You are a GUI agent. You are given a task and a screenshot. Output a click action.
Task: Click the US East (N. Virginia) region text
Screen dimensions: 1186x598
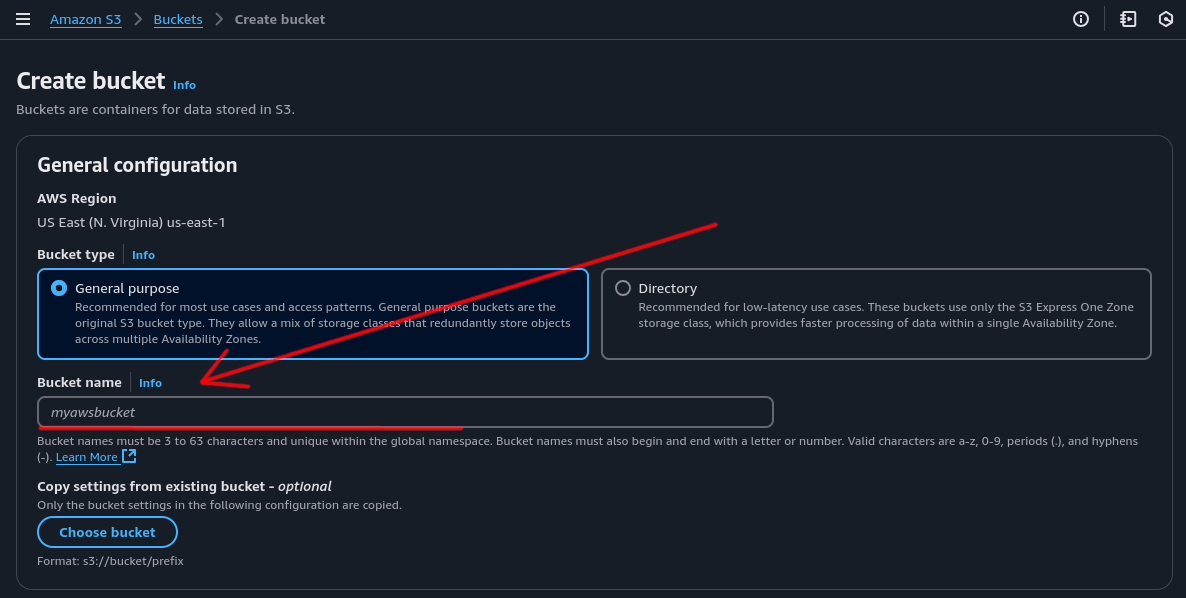coord(131,222)
